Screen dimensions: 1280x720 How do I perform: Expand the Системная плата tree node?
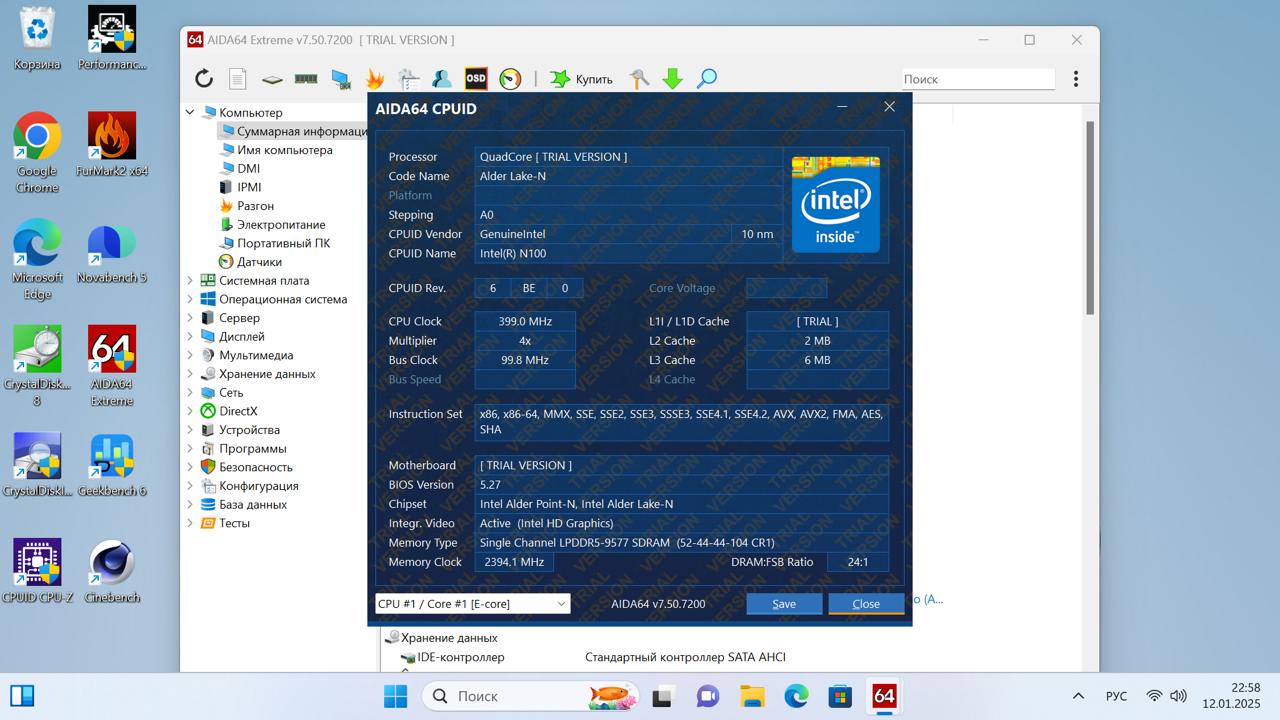click(x=190, y=281)
